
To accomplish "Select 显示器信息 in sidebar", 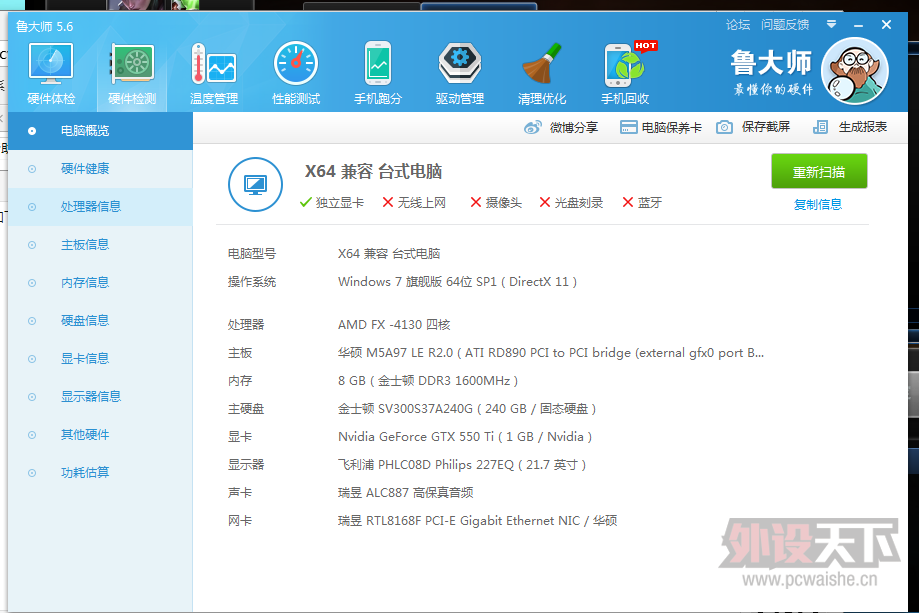I will coord(100,397).
